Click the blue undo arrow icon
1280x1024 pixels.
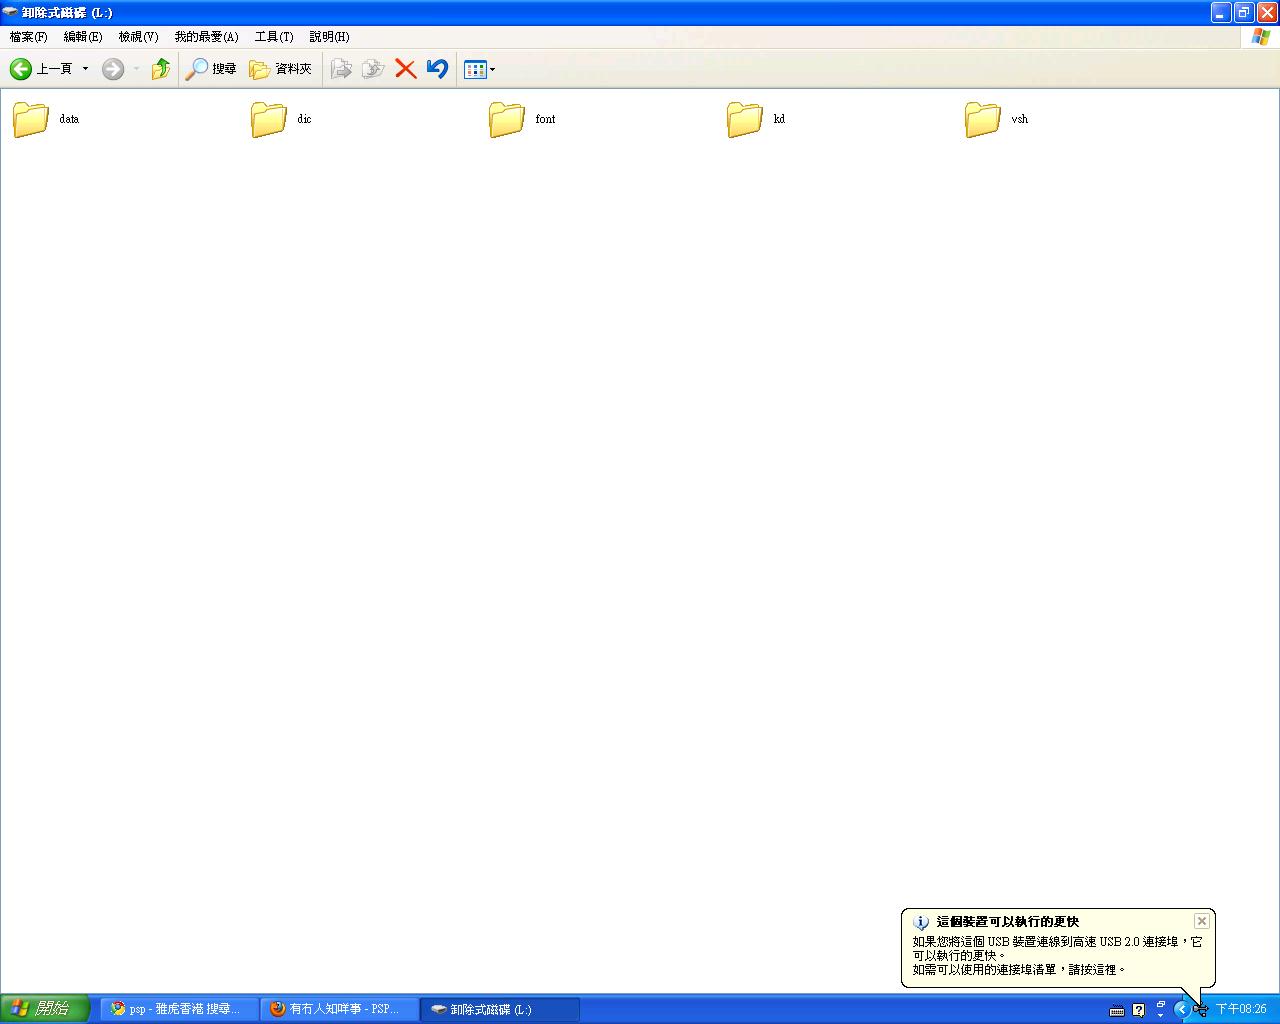point(437,69)
